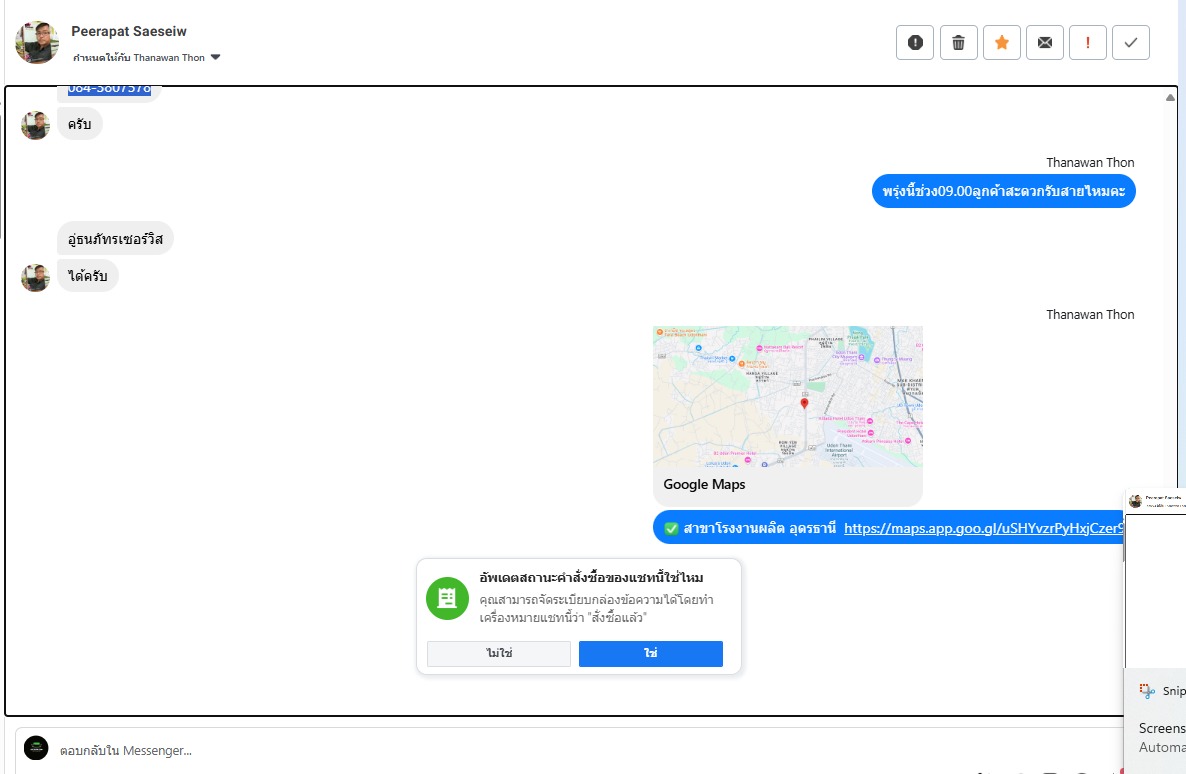1186x774 pixels.
Task: Open the Google Maps preview thumbnail
Action: coord(787,397)
